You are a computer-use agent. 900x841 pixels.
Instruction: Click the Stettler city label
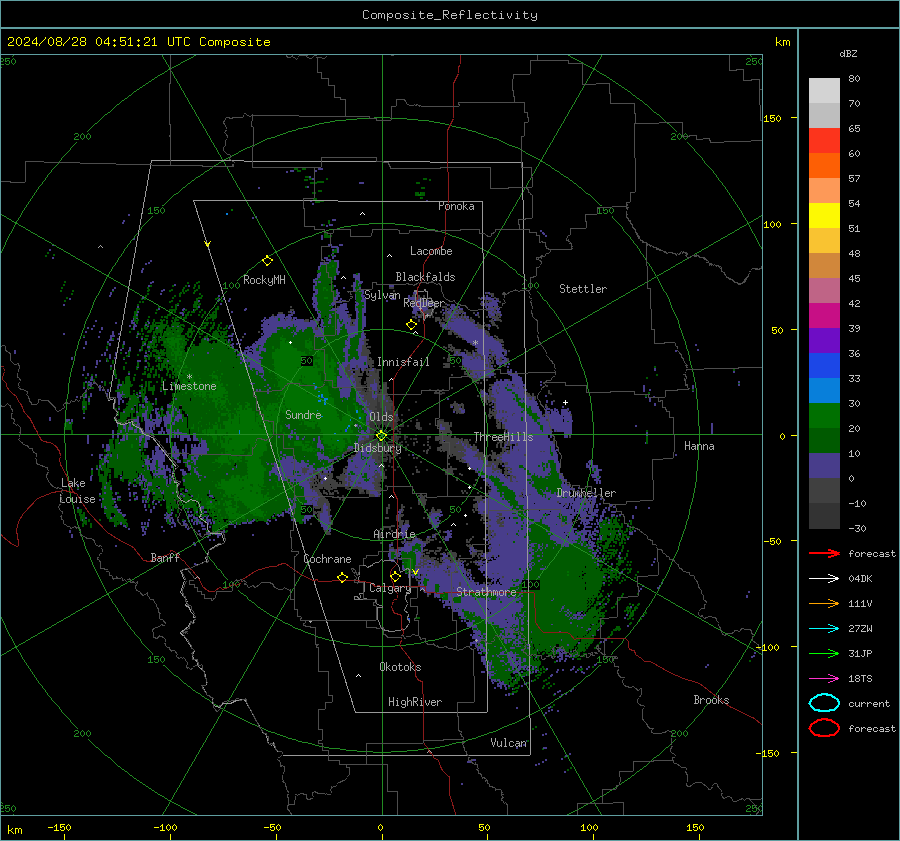[x=583, y=289]
